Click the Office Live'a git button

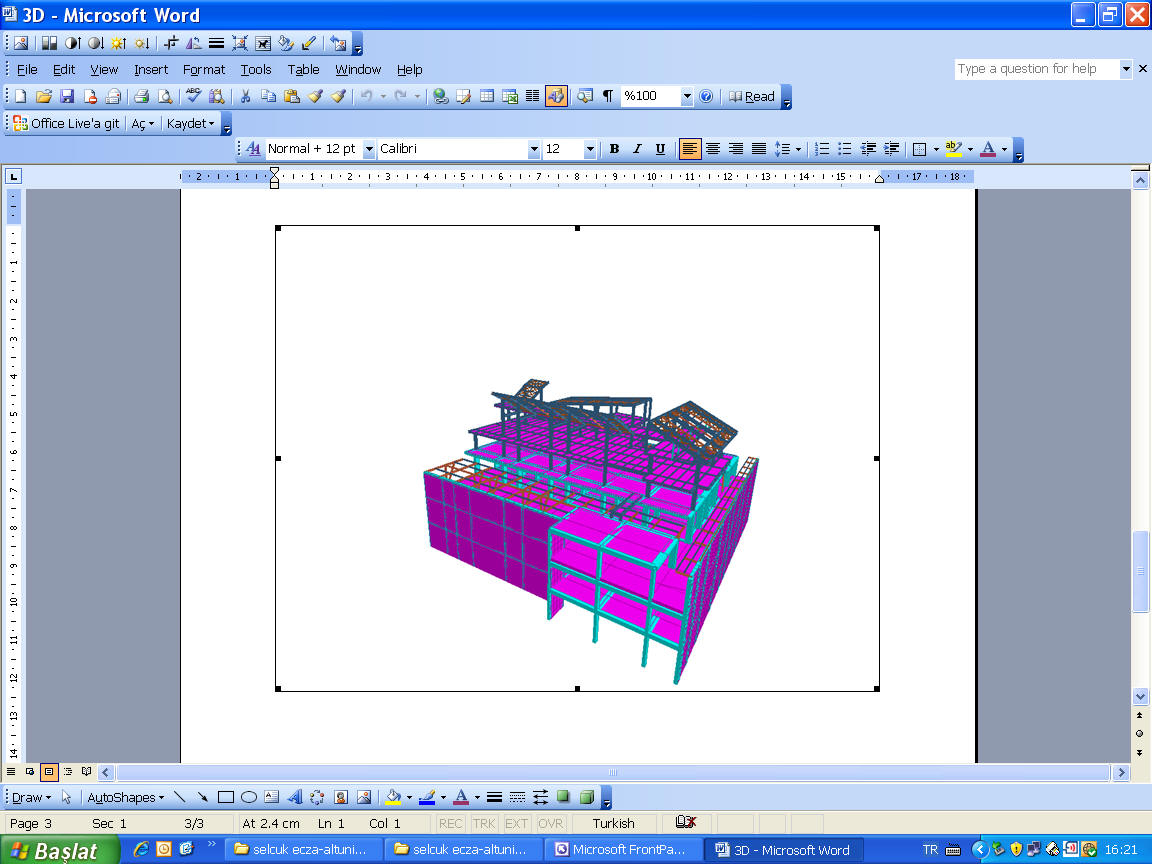tap(66, 123)
